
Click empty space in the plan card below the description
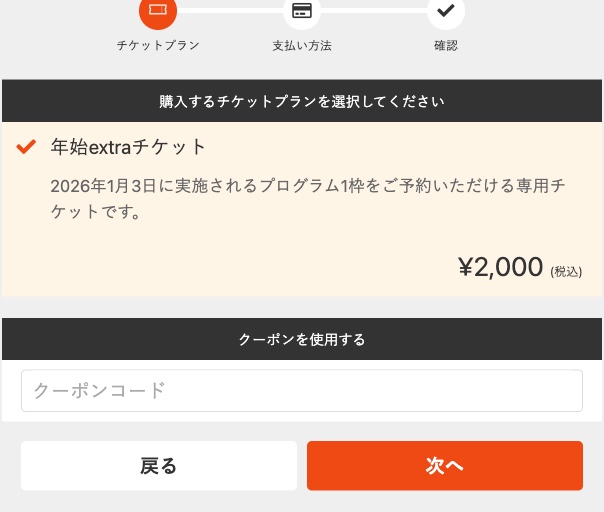(200, 262)
